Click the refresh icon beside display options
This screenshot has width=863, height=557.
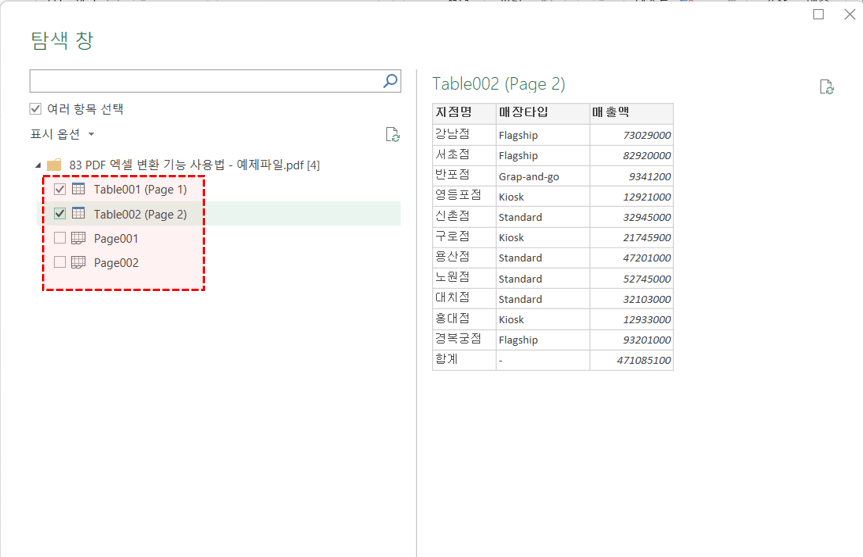click(x=392, y=134)
